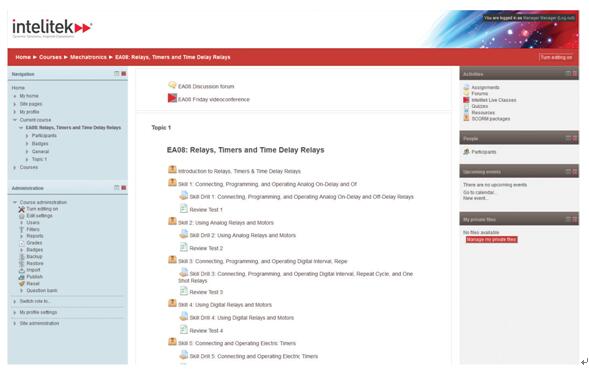This screenshot has width=589, height=373.
Task: Open the EA08 Discussion forum icon
Action: click(172, 85)
